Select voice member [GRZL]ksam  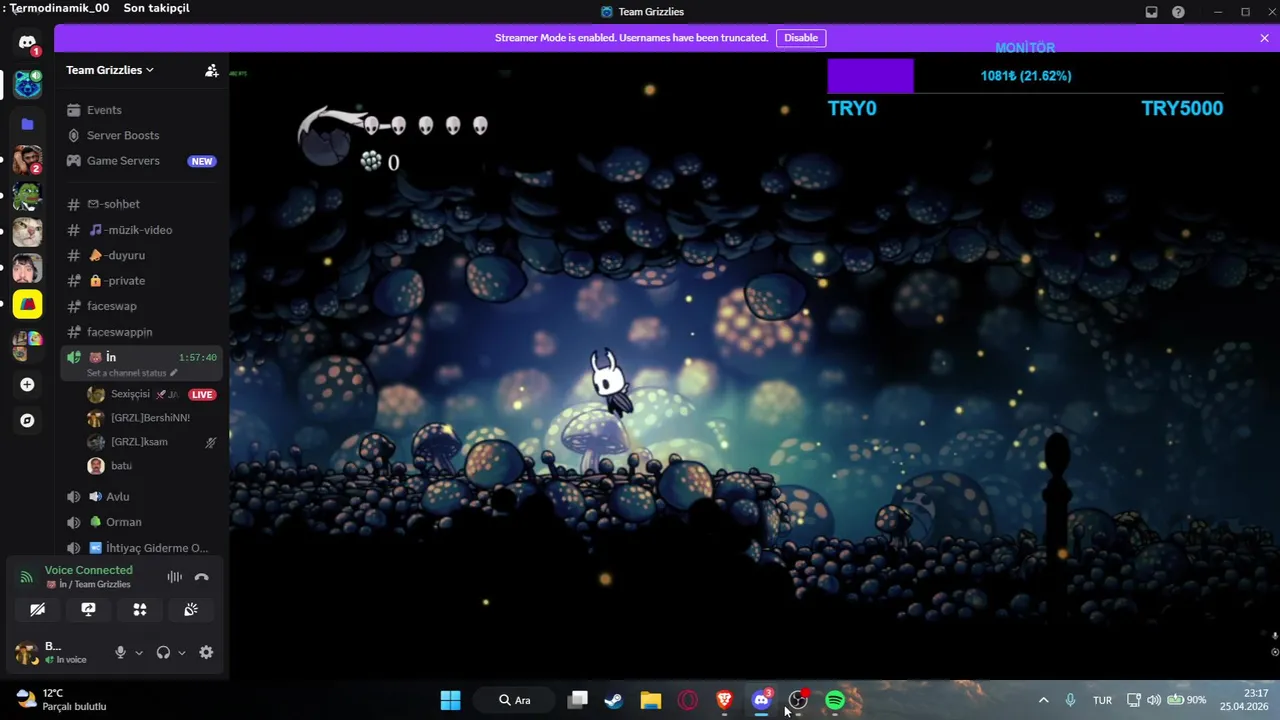pyautogui.click(x=150, y=442)
